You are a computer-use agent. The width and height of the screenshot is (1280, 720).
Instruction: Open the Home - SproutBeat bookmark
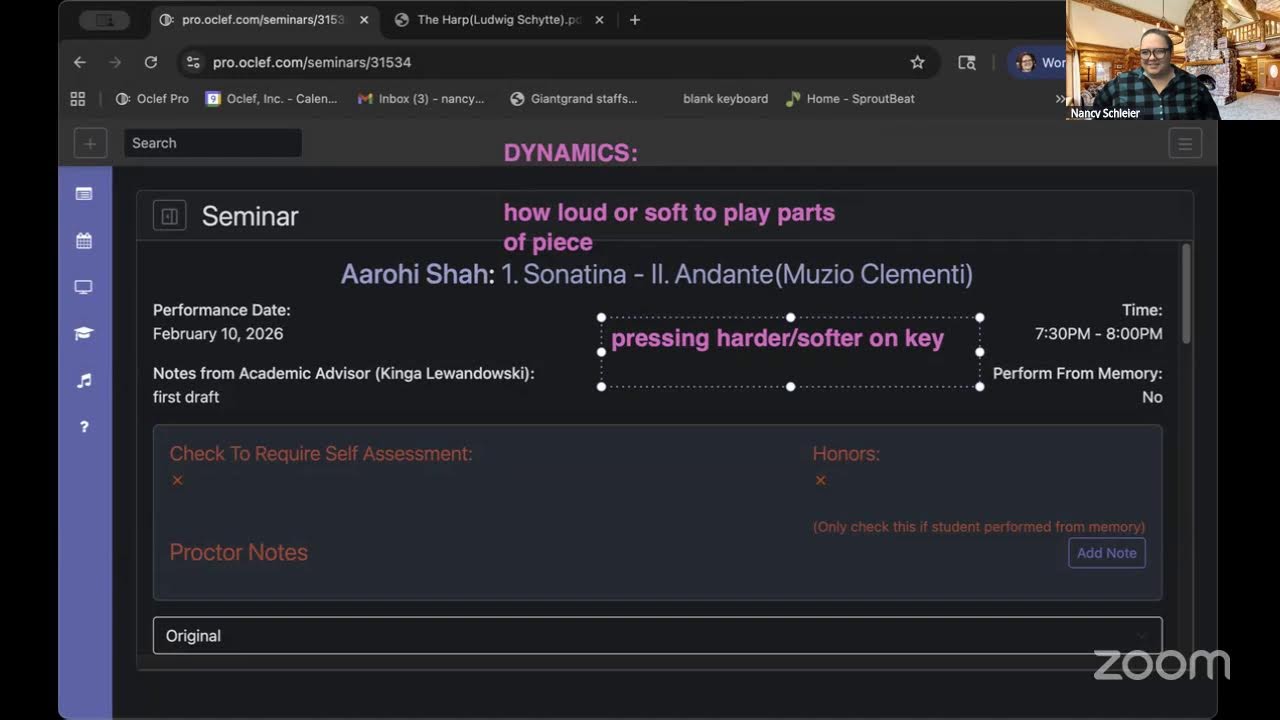tap(850, 99)
